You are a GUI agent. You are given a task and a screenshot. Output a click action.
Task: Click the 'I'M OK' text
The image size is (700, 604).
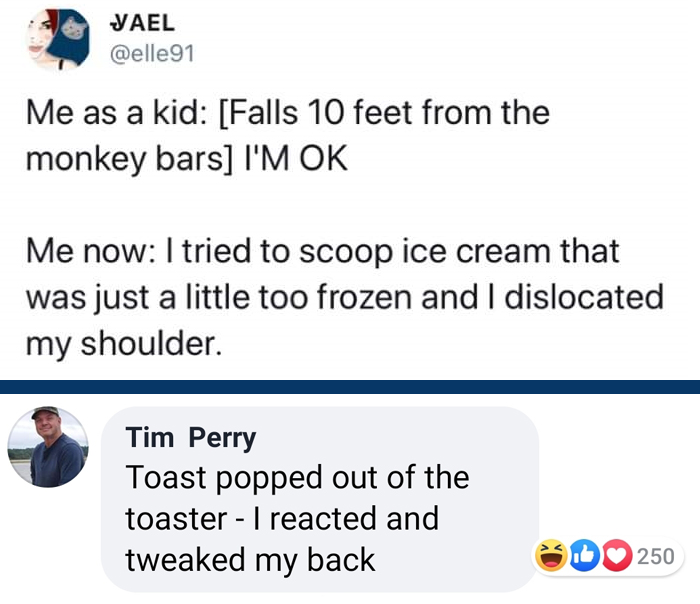(296, 158)
